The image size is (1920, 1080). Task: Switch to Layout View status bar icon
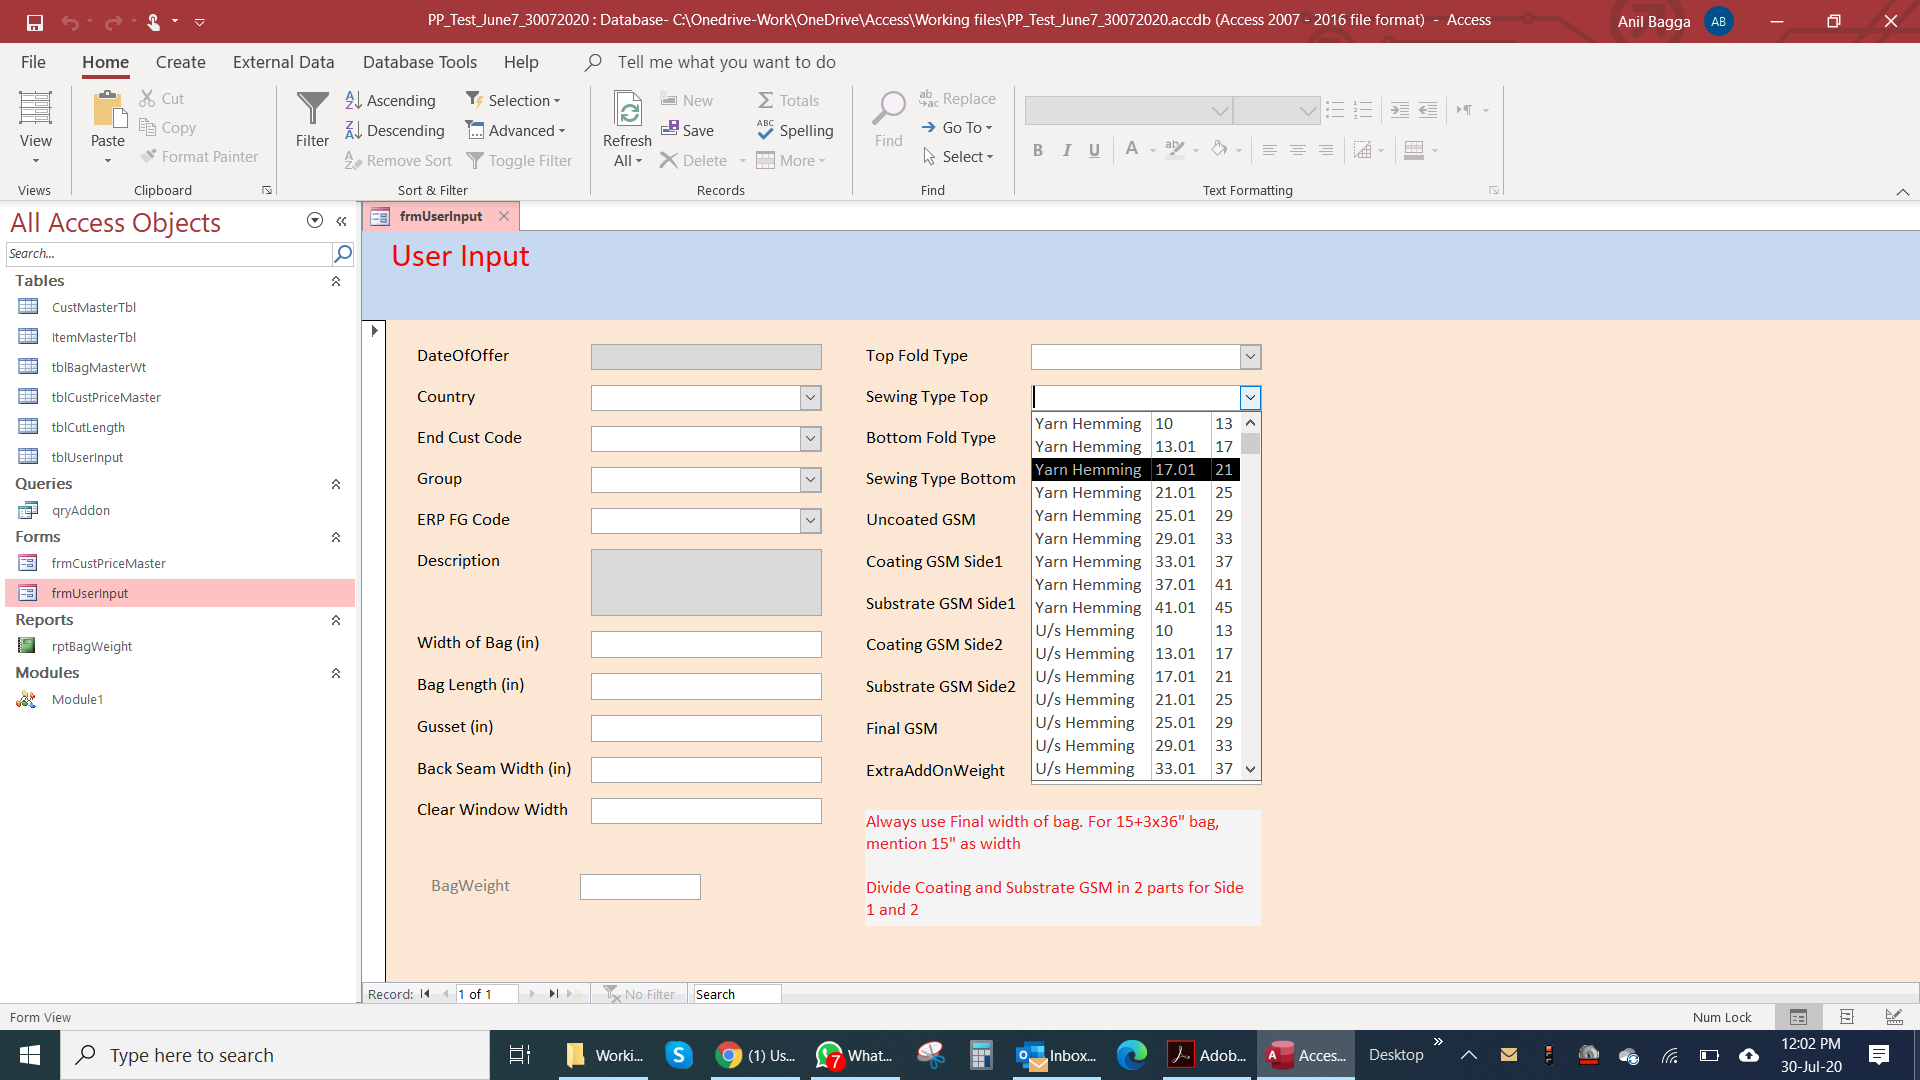click(1846, 1017)
